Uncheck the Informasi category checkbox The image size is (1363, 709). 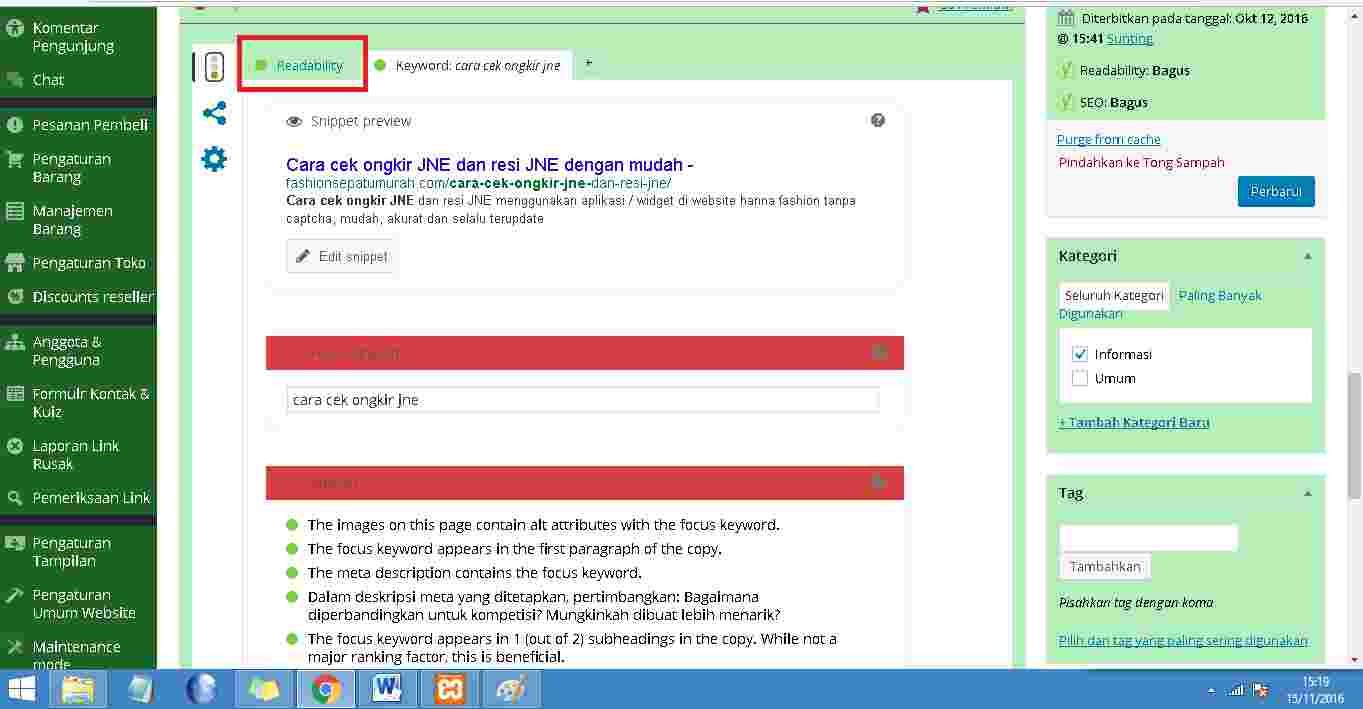coord(1080,354)
